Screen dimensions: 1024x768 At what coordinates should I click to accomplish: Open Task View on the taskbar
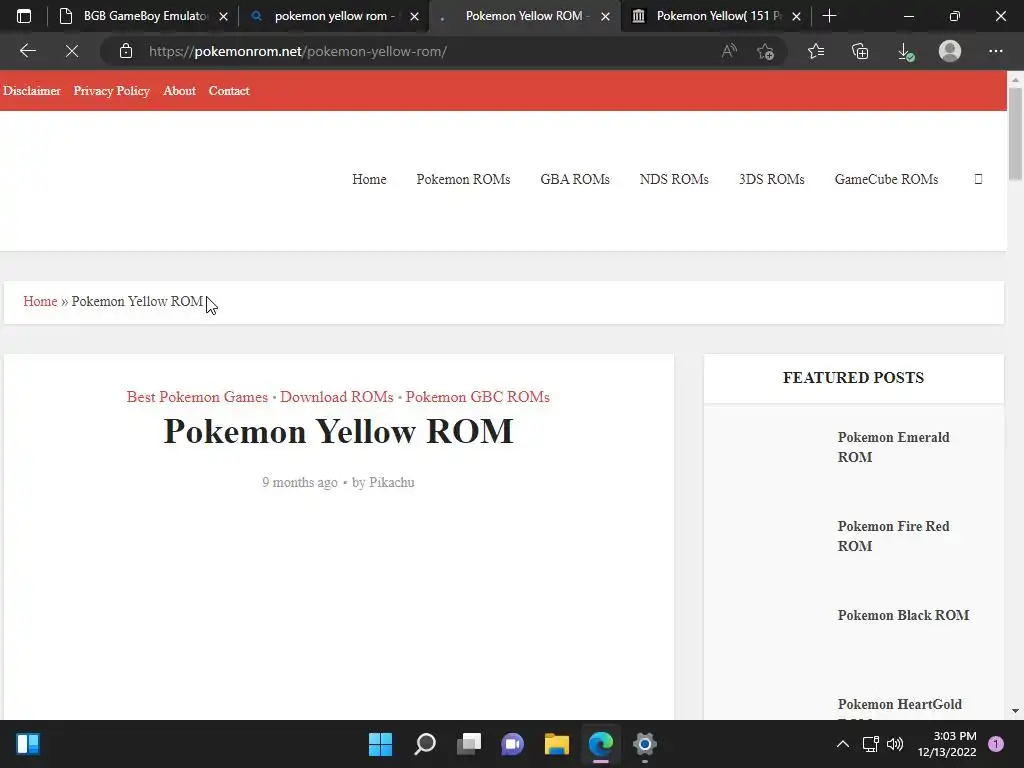coord(469,744)
